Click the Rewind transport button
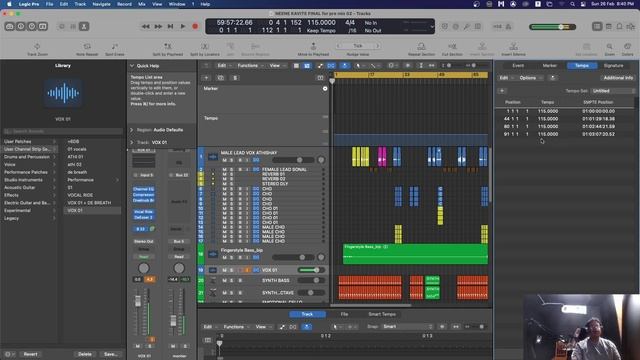This screenshot has width=640, height=360. (x=145, y=27)
